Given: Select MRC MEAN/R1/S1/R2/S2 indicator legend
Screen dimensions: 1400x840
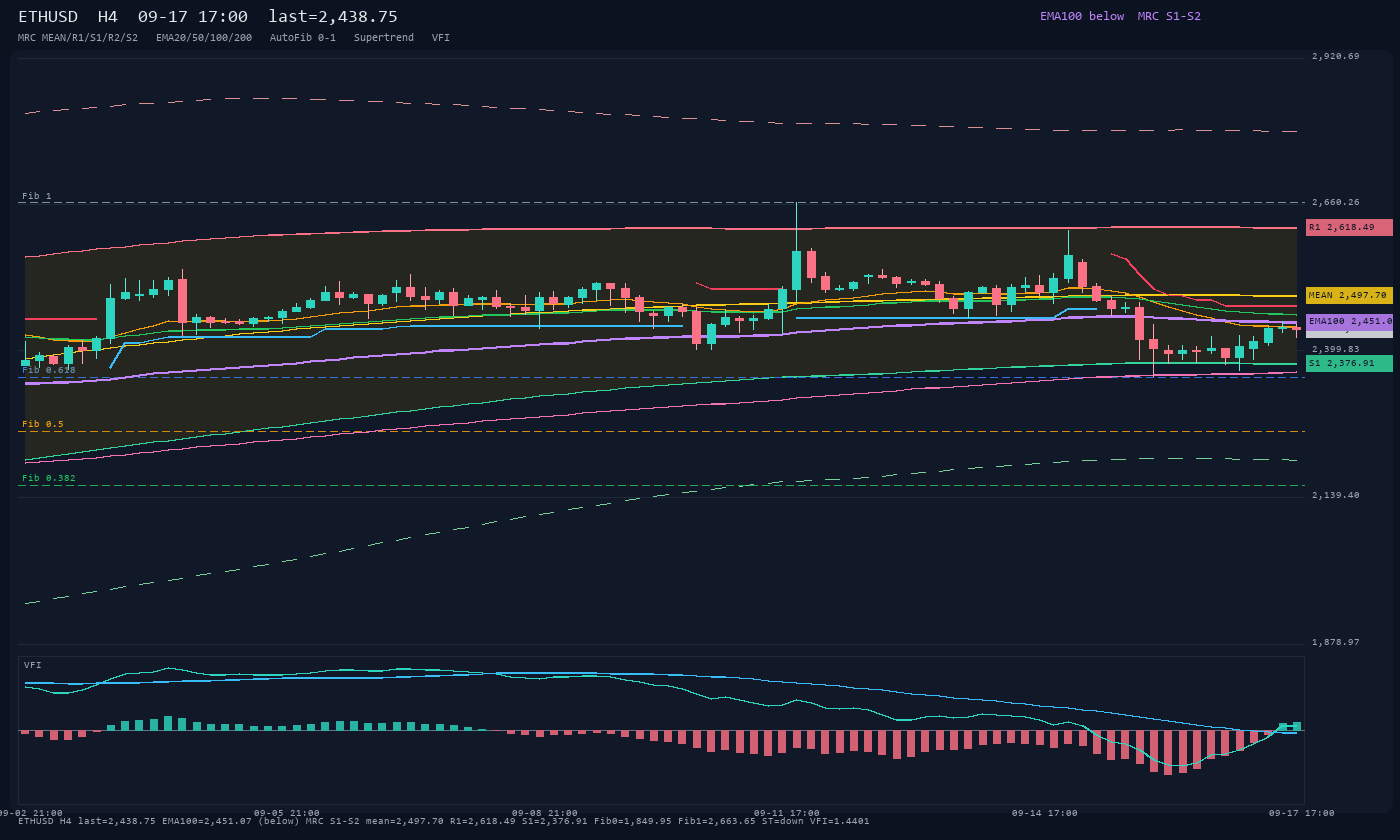Looking at the screenshot, I should [x=78, y=38].
